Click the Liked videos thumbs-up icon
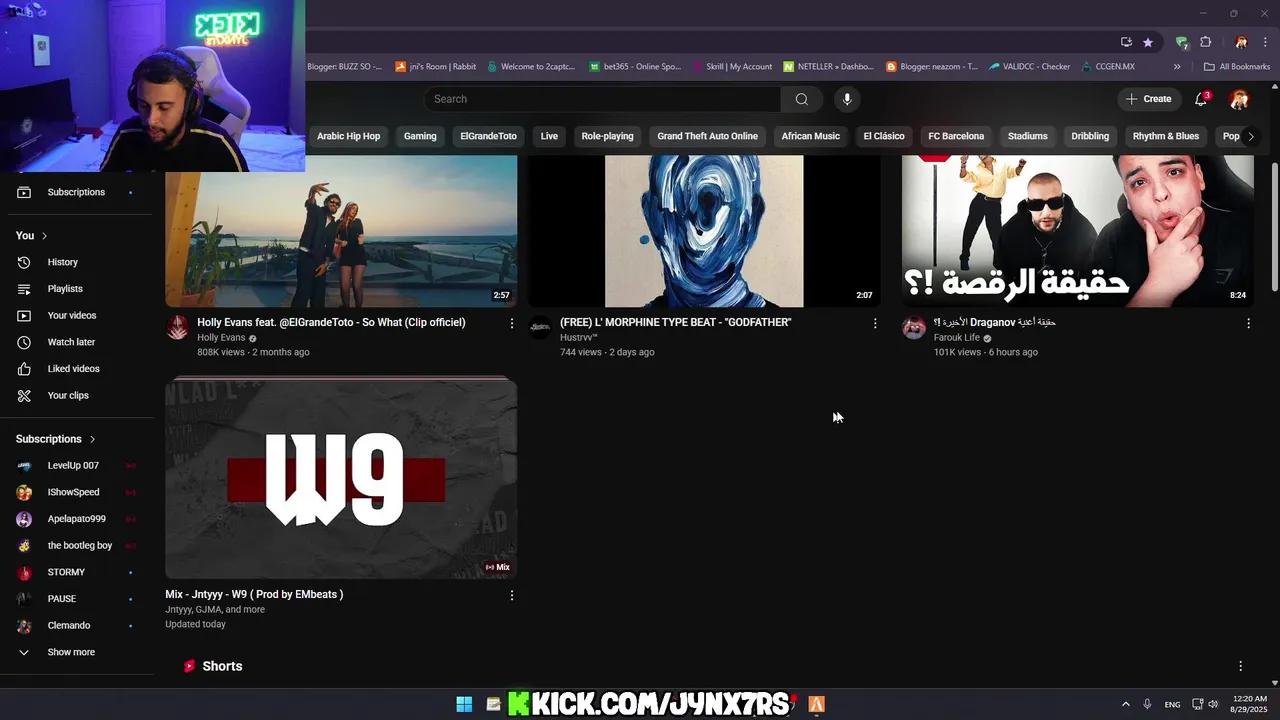 point(24,369)
